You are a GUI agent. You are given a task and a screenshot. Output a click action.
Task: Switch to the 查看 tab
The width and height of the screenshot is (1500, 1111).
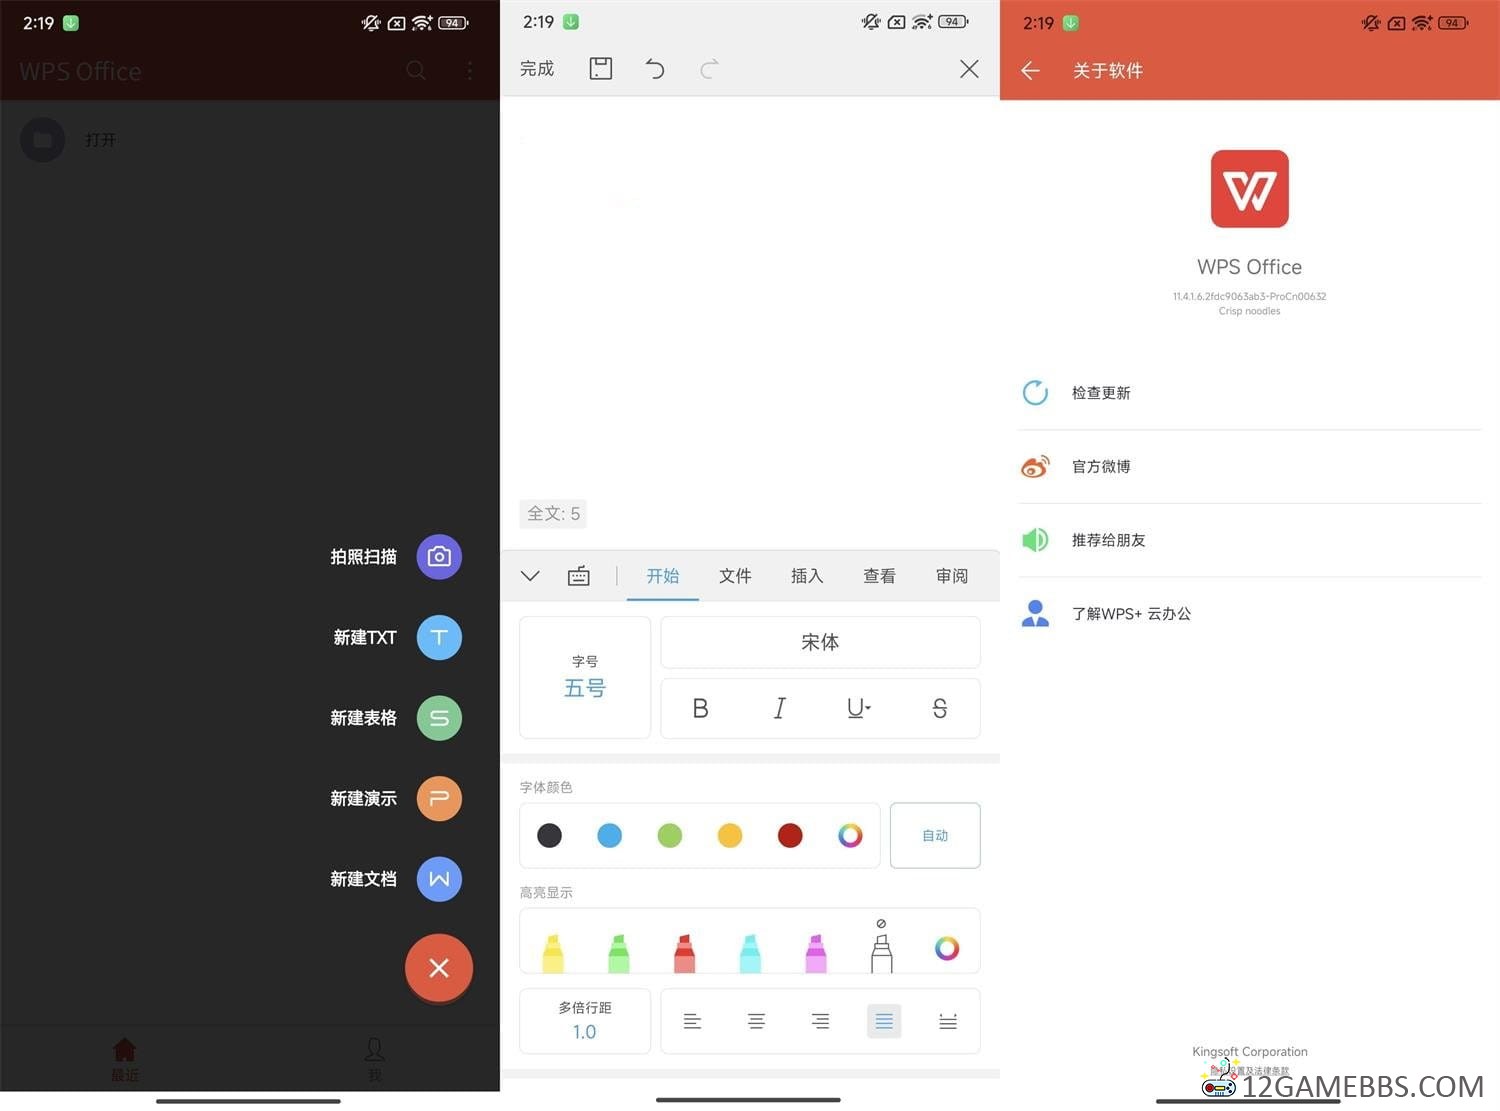pyautogui.click(x=879, y=576)
